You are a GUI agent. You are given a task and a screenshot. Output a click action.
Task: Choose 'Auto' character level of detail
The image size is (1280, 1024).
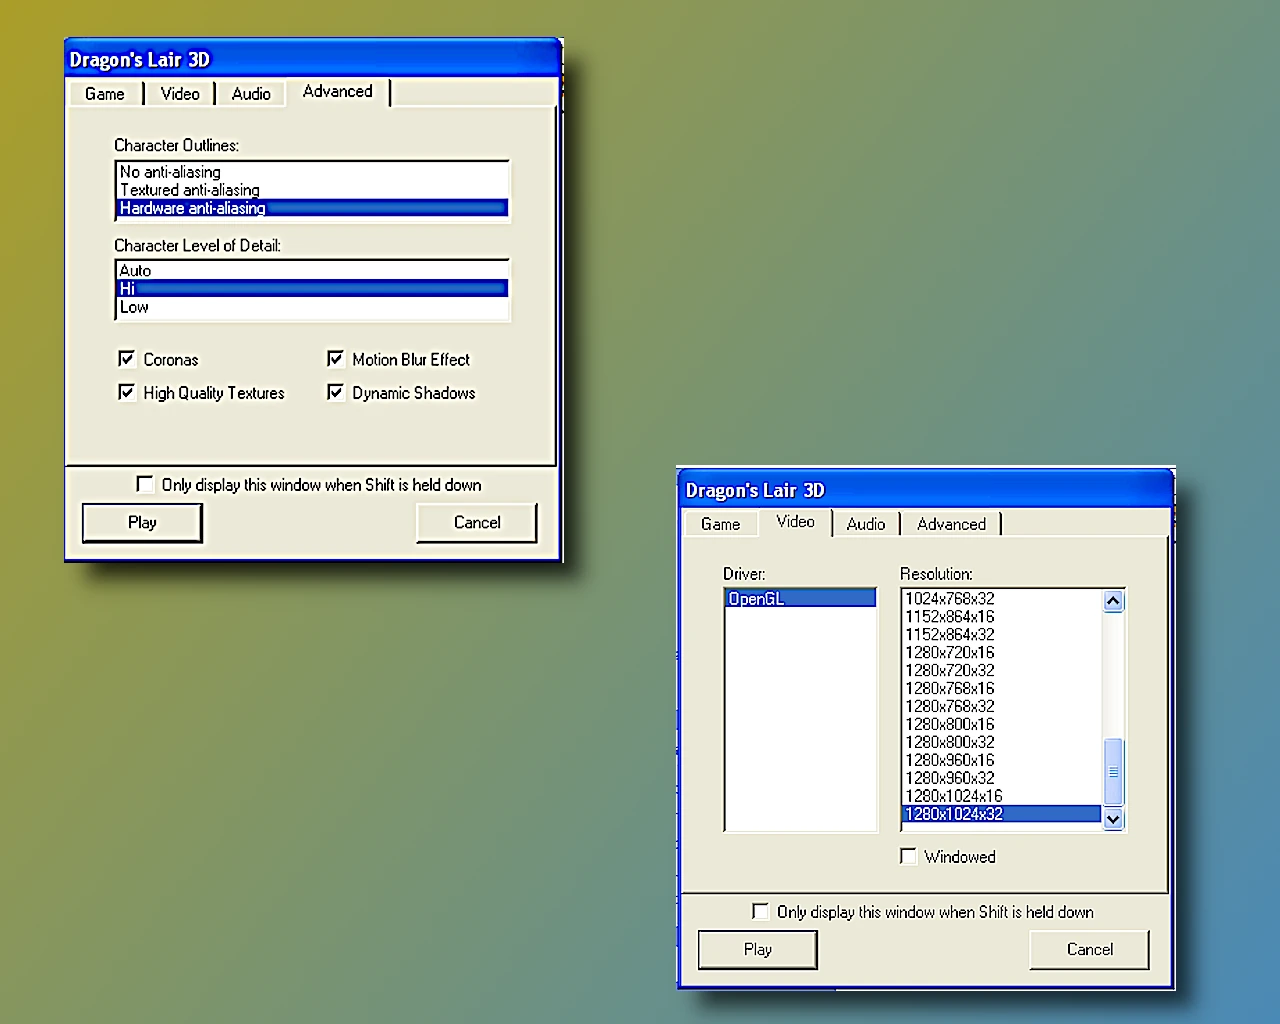point(312,270)
